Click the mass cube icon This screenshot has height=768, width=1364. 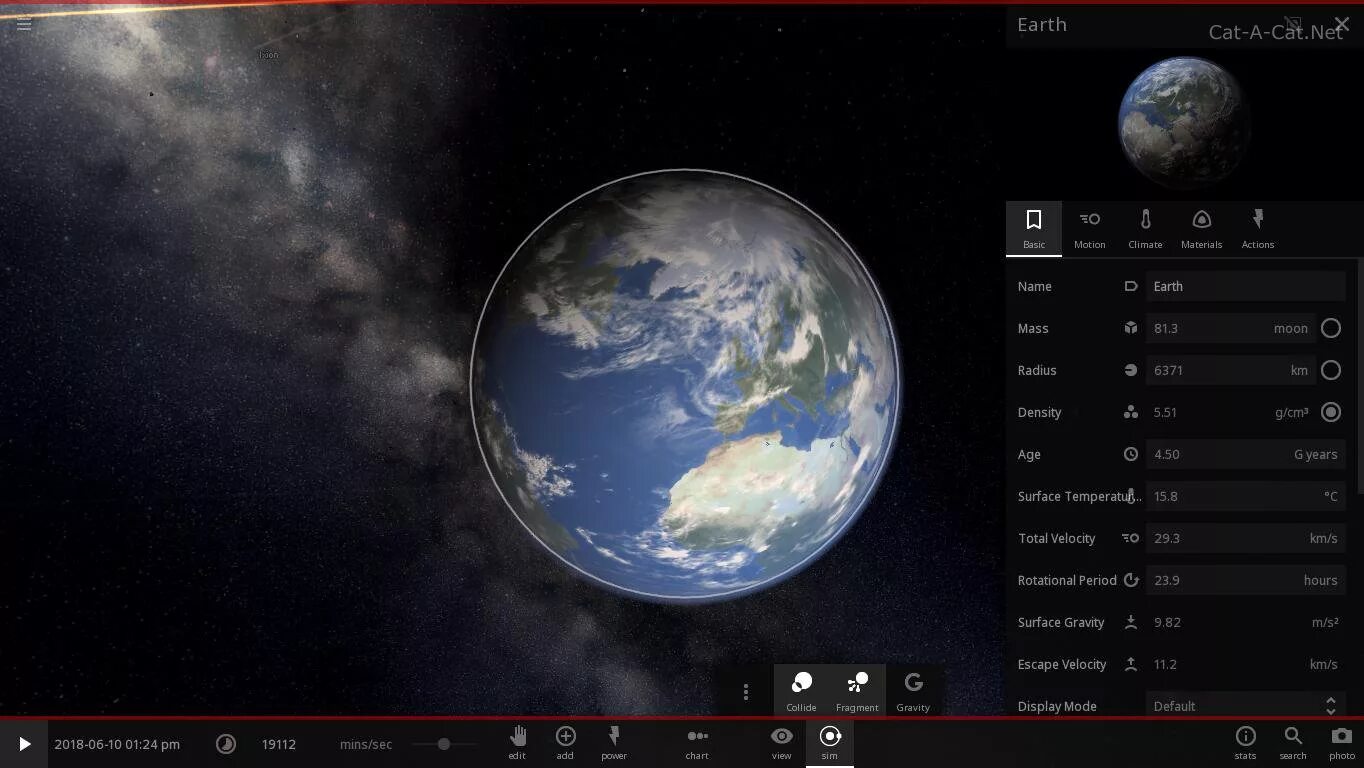pos(1131,328)
